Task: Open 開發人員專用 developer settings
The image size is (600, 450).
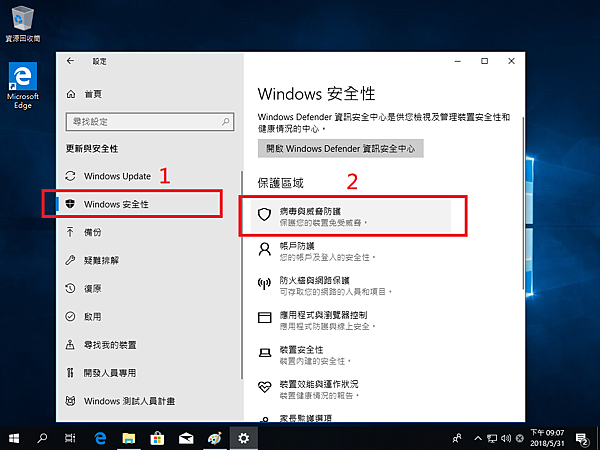Action: tap(110, 373)
